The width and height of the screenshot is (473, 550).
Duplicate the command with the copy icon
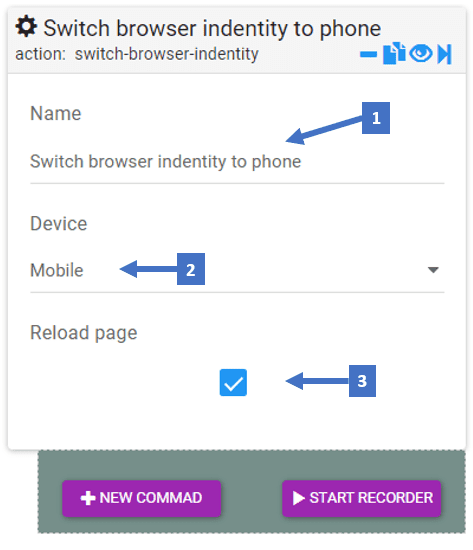(x=394, y=53)
